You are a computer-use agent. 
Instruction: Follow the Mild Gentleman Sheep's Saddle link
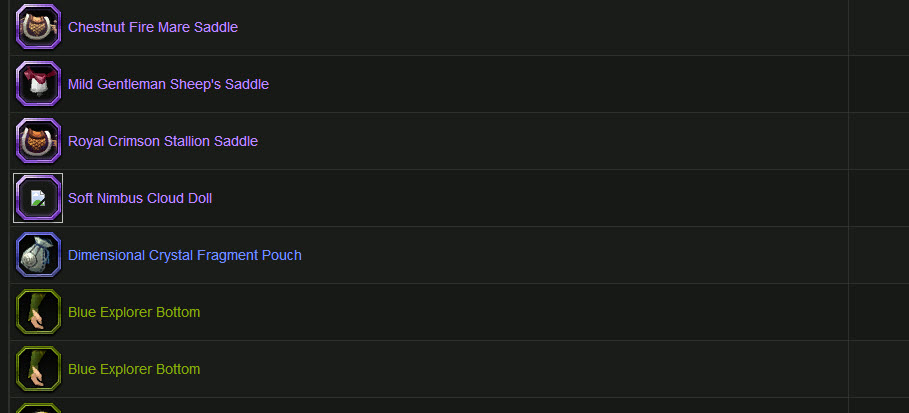tap(168, 84)
